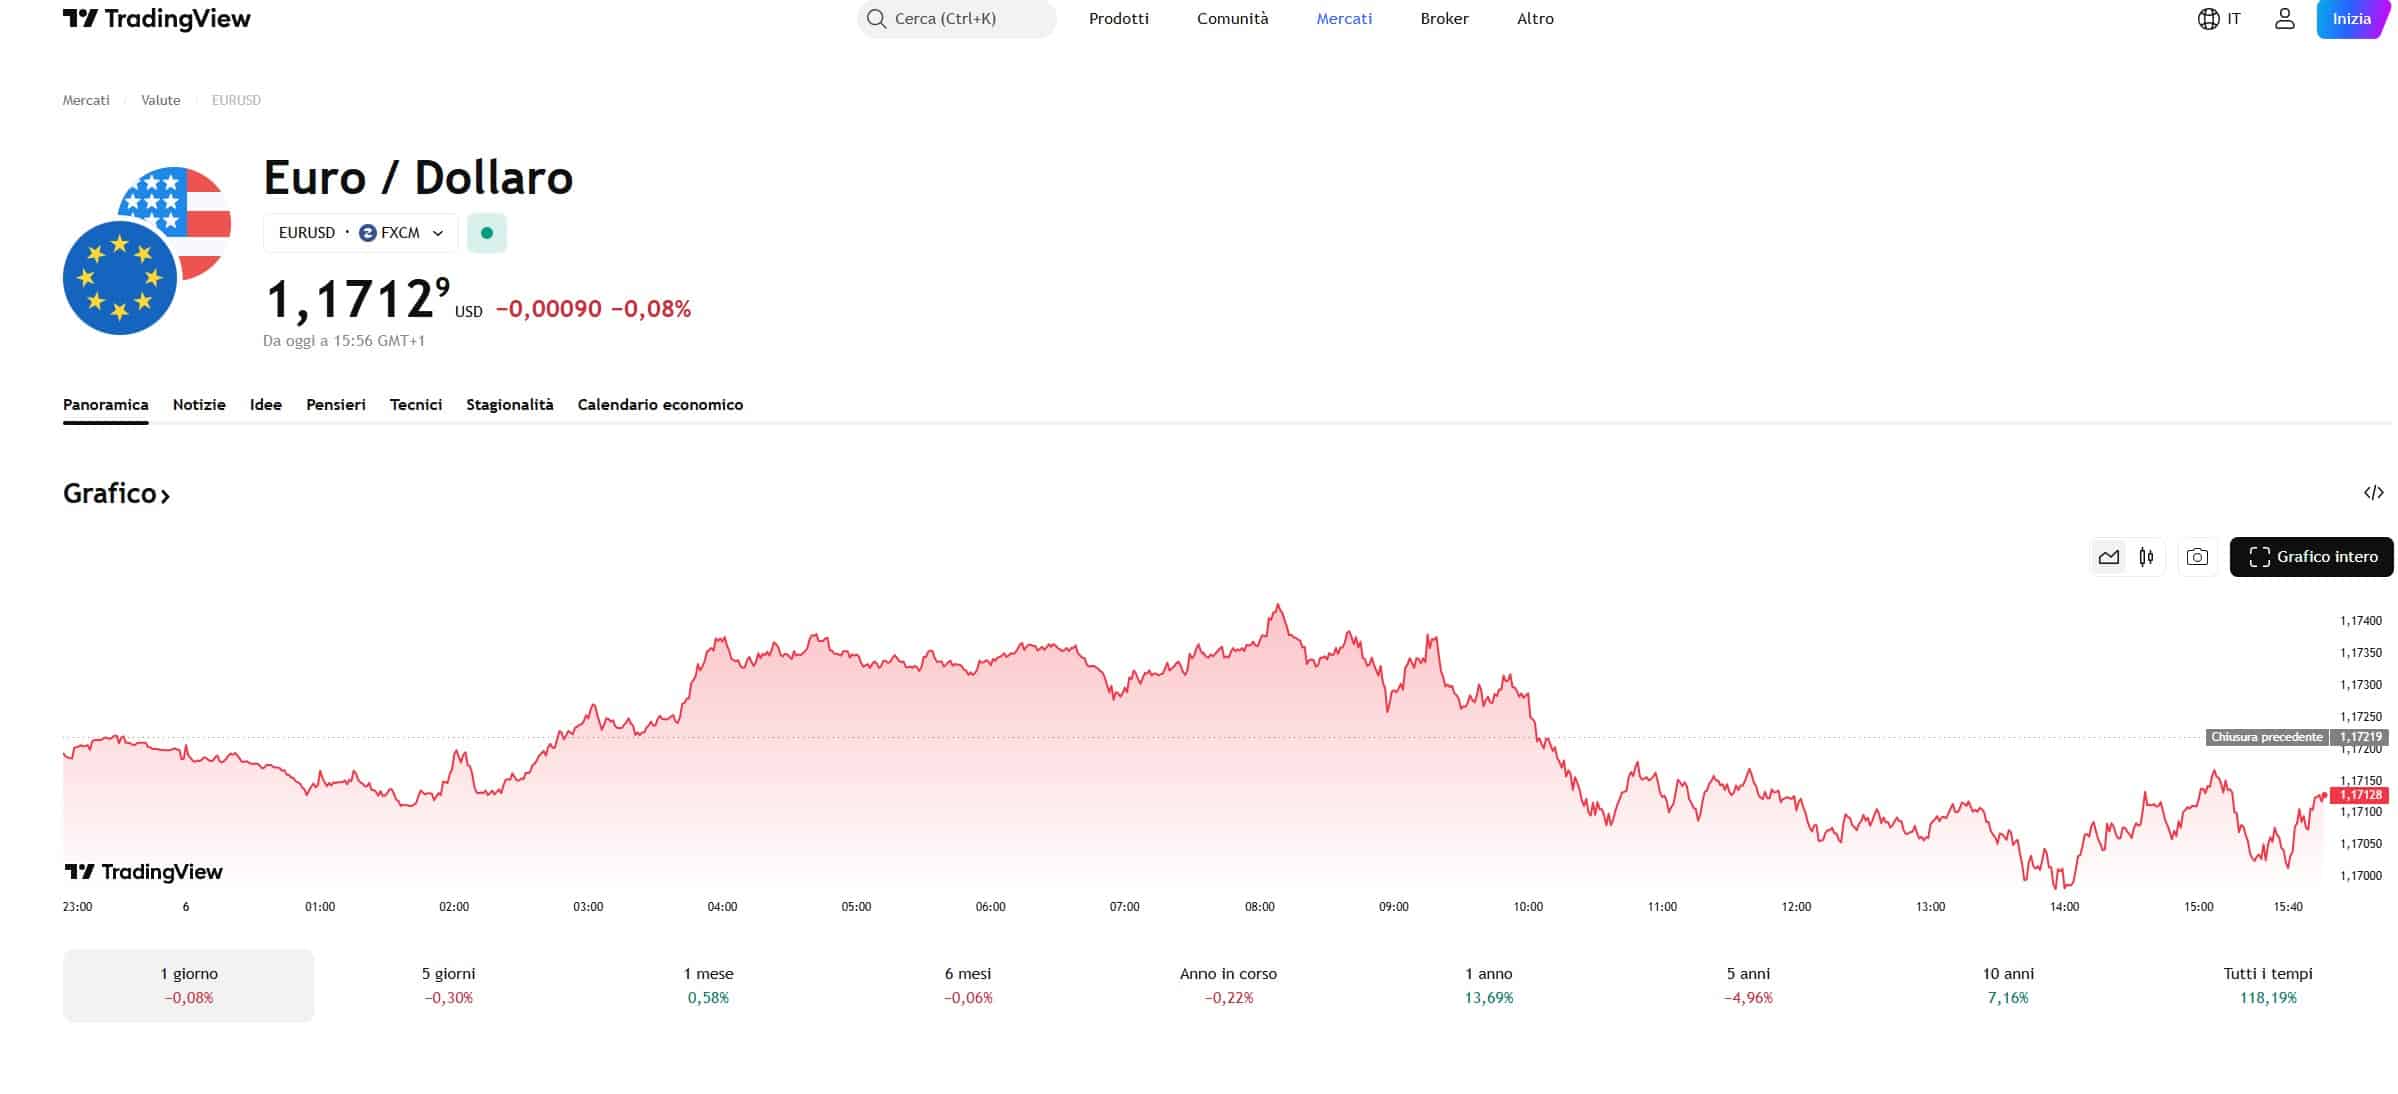
Task: Open the Calendario economico tab
Action: click(x=660, y=404)
